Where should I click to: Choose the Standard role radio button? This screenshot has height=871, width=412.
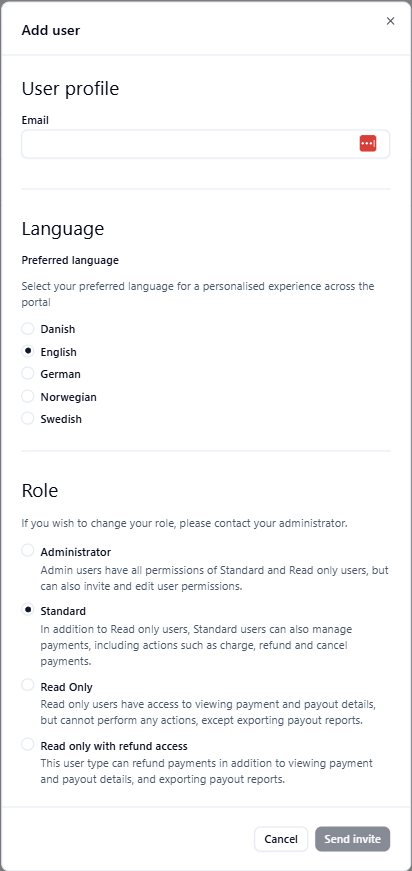pos(28,610)
